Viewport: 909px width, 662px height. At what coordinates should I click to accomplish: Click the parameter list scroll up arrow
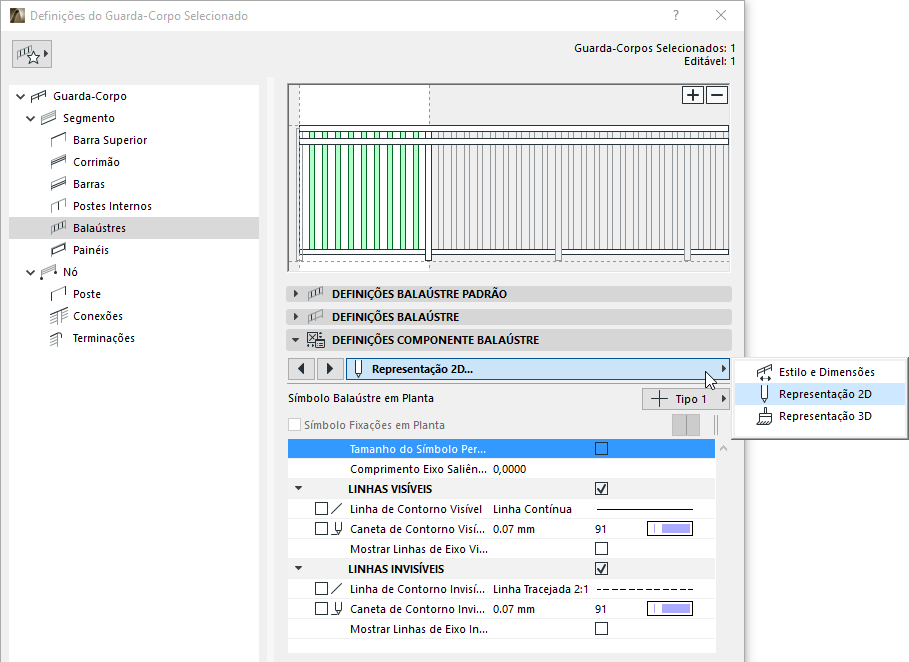coord(723,448)
